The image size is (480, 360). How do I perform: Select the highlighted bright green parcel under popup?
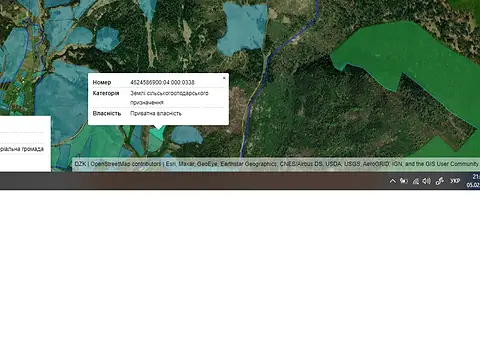tap(157, 134)
